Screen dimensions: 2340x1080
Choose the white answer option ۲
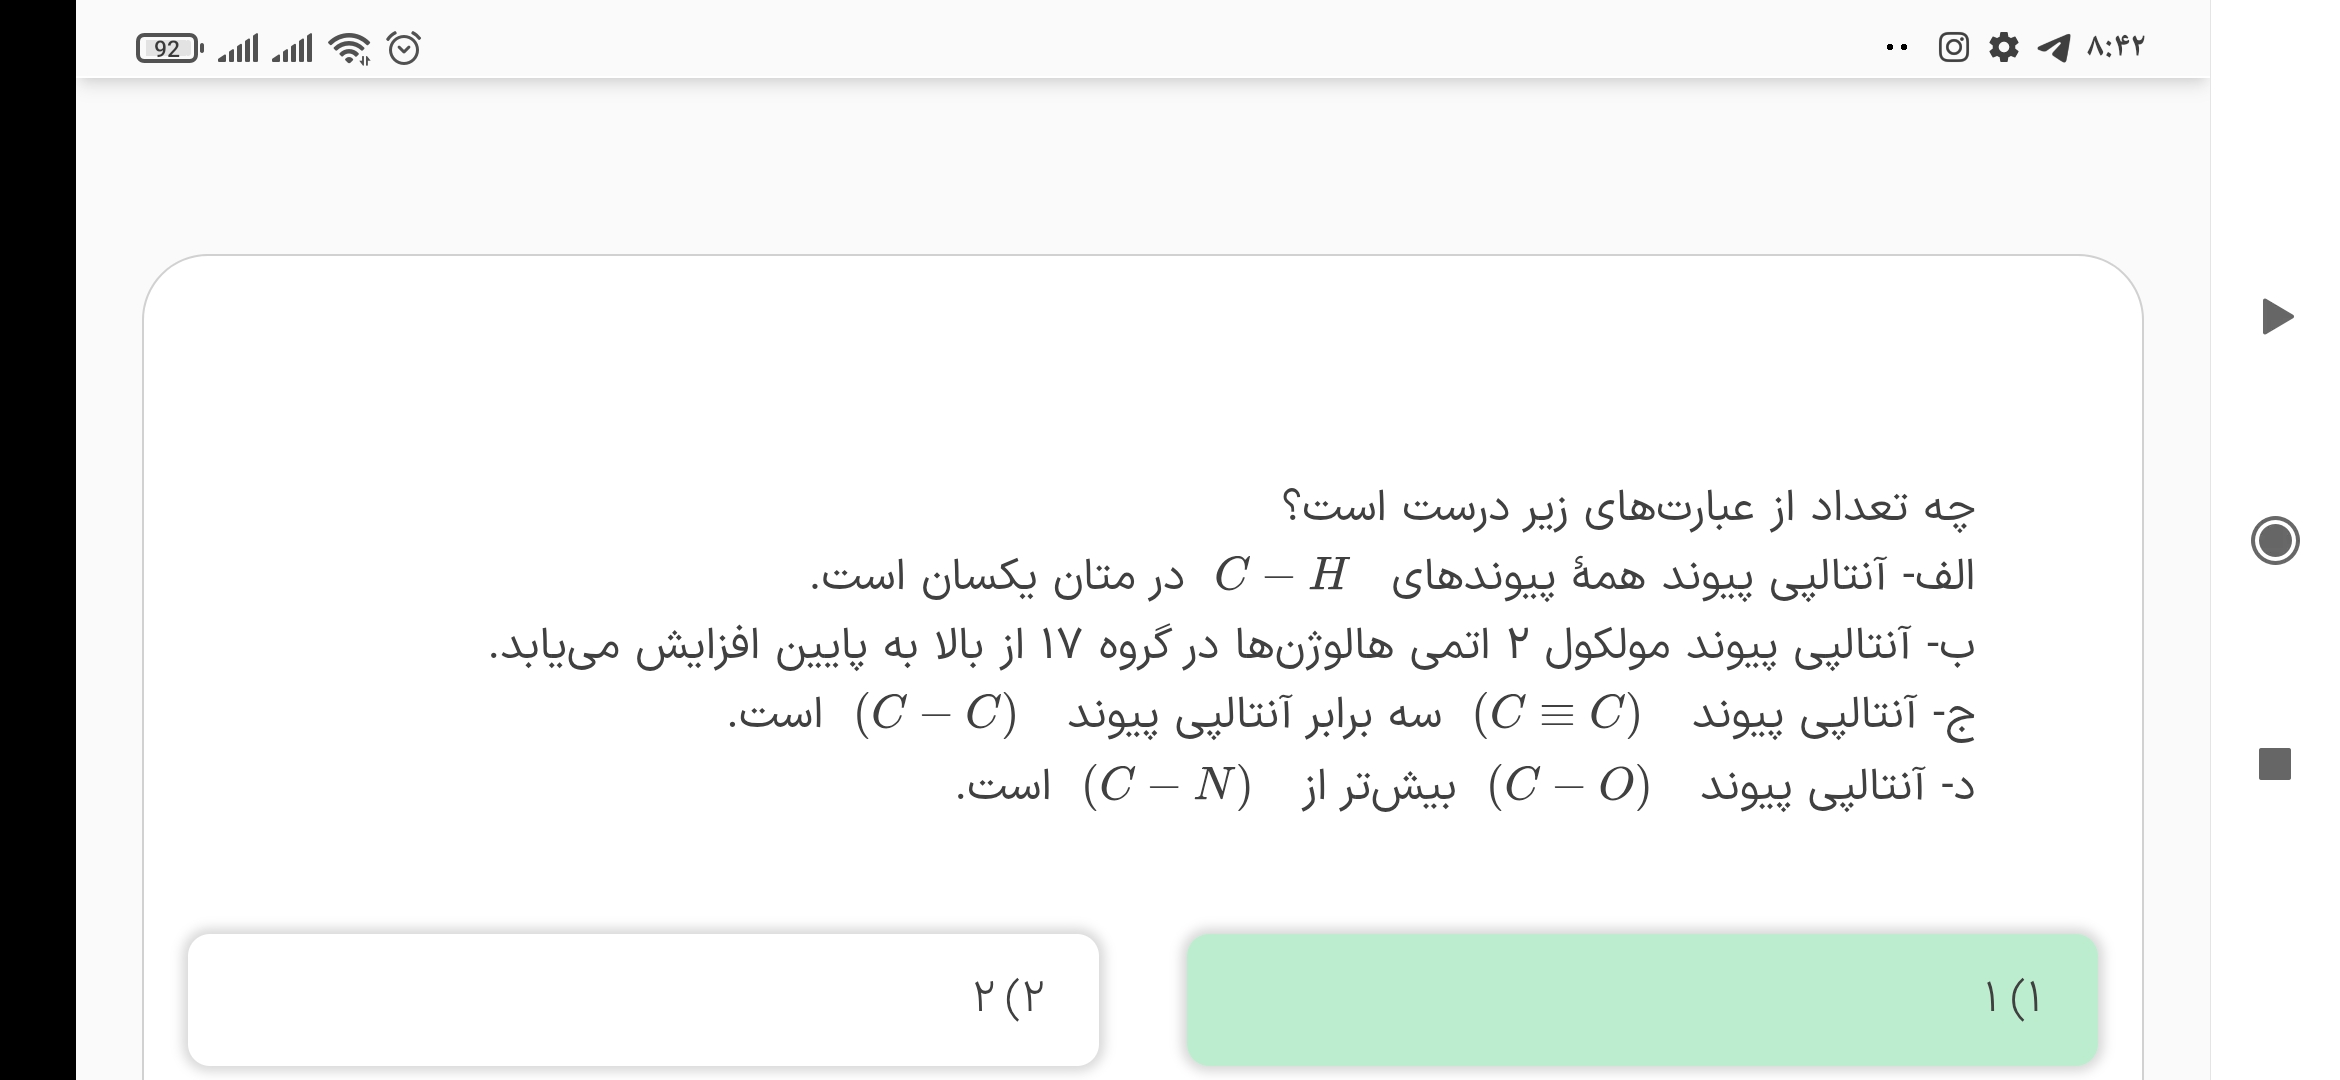tap(643, 998)
